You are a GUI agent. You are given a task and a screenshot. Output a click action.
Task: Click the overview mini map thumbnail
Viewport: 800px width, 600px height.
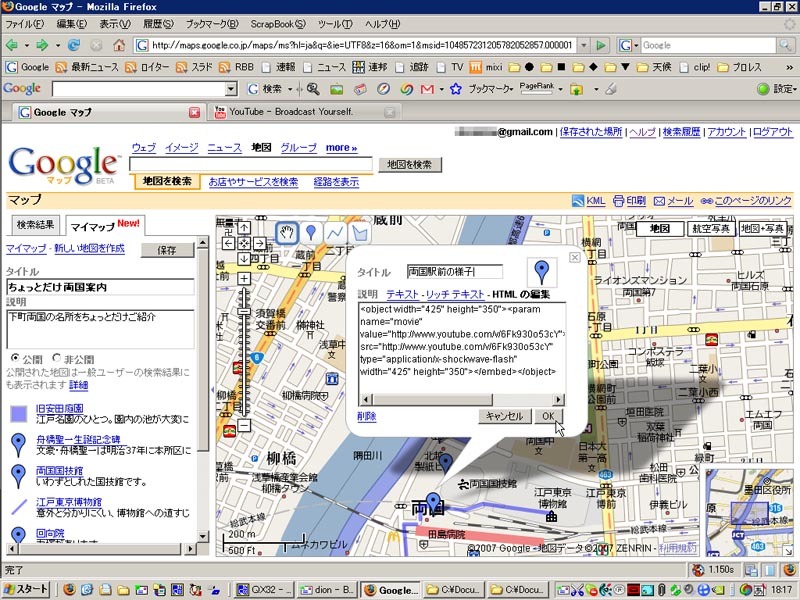749,512
